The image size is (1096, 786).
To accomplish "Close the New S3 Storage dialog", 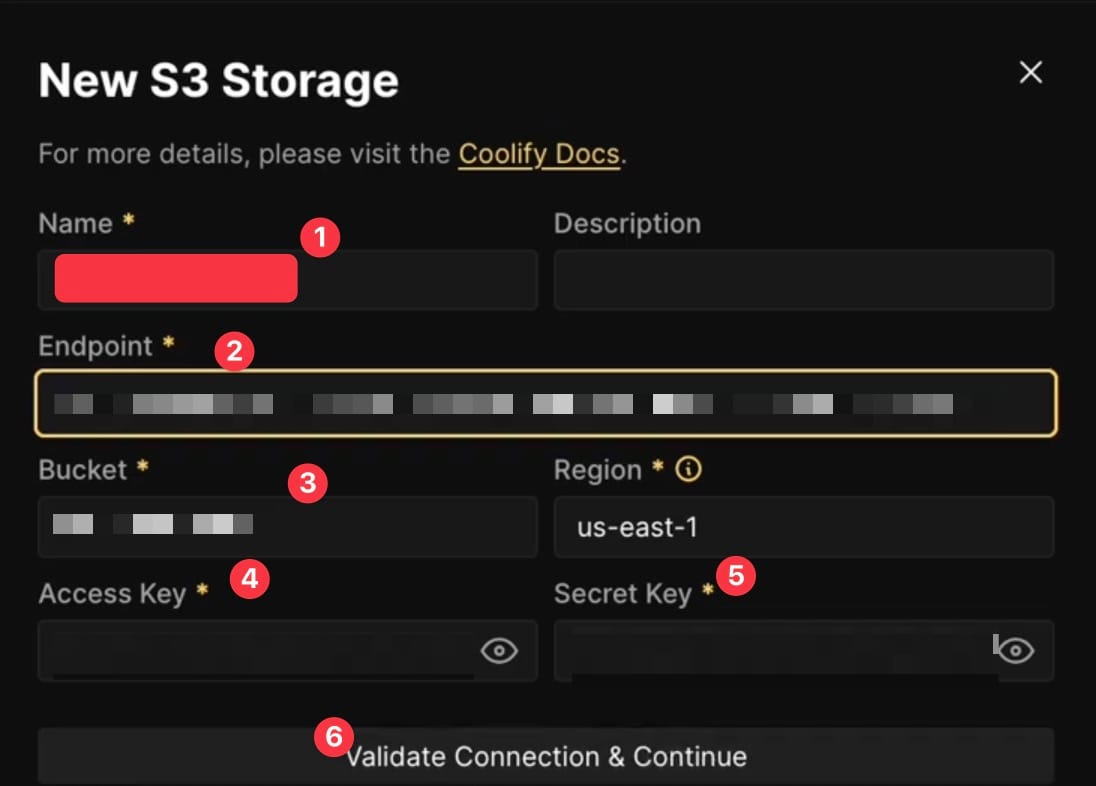I will click(1030, 72).
